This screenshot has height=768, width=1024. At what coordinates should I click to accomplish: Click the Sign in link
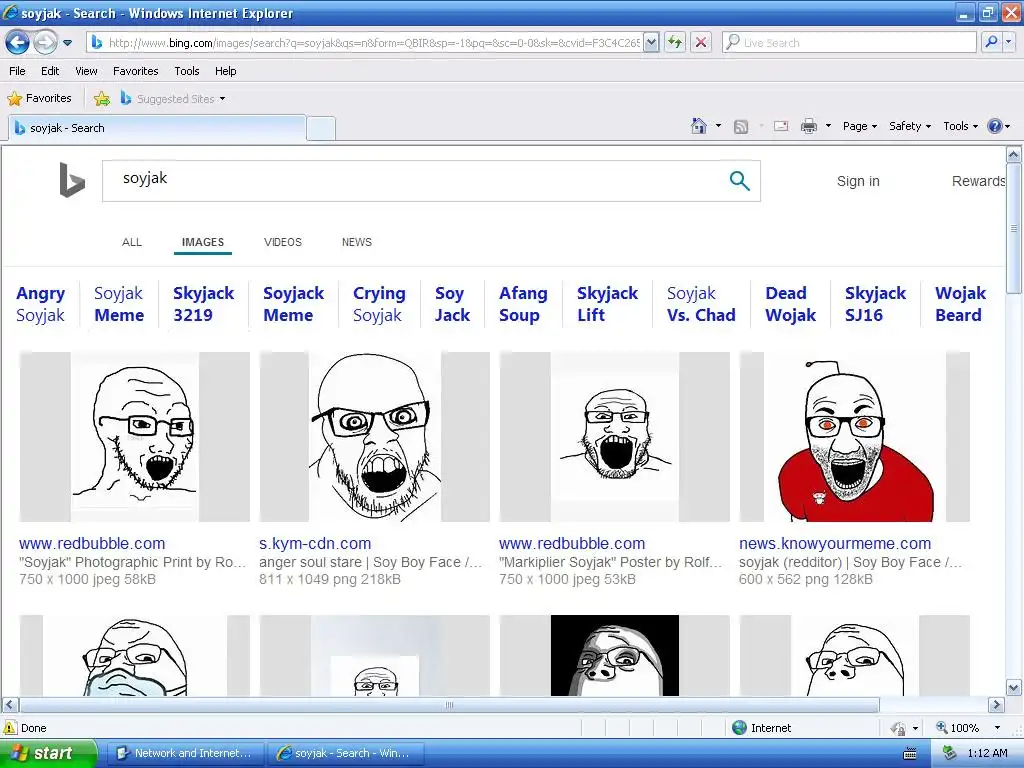(858, 181)
